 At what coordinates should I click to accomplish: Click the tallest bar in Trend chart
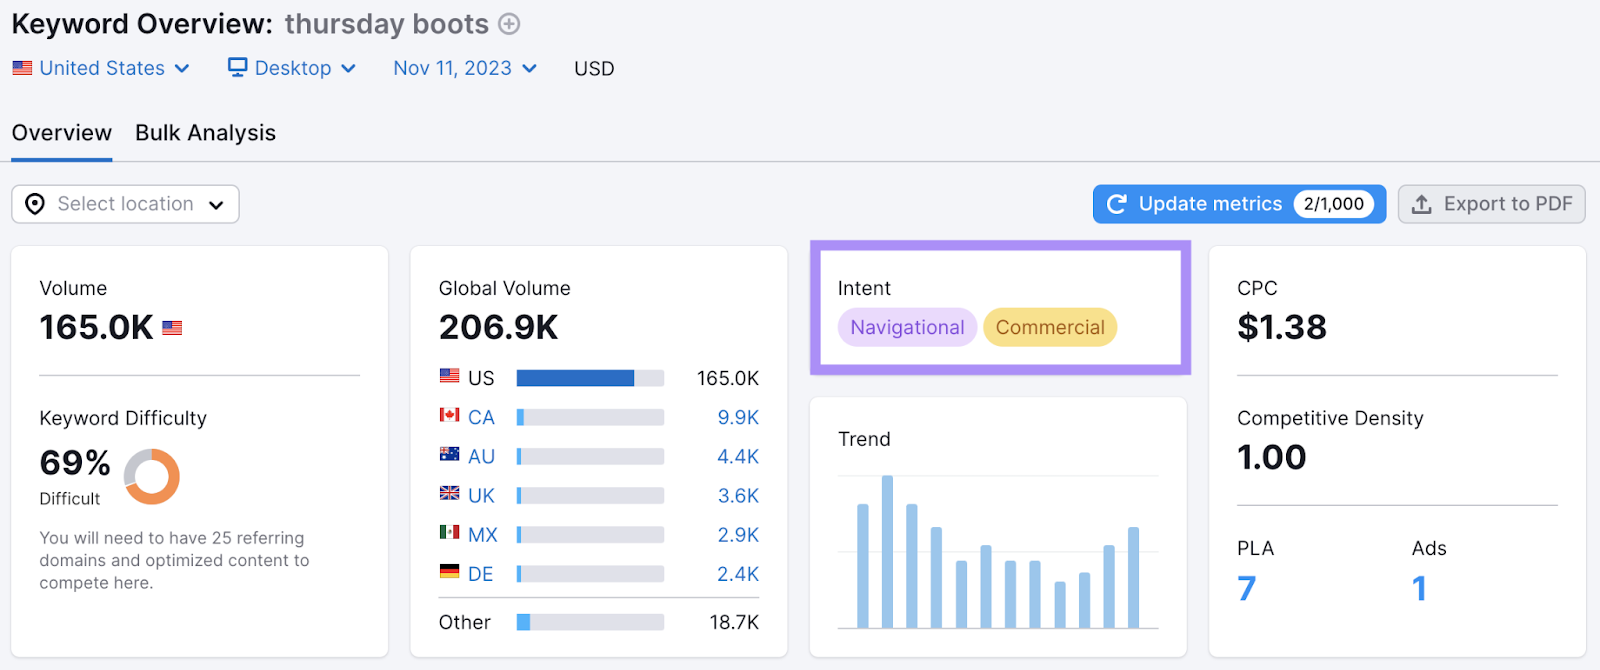(x=887, y=552)
